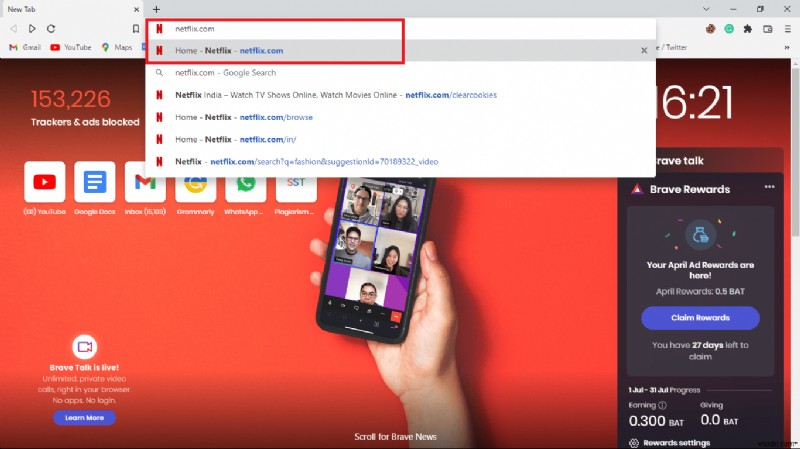Click Trackers & ads blocked counter
This screenshot has height=449, width=800.
pyautogui.click(x=85, y=108)
